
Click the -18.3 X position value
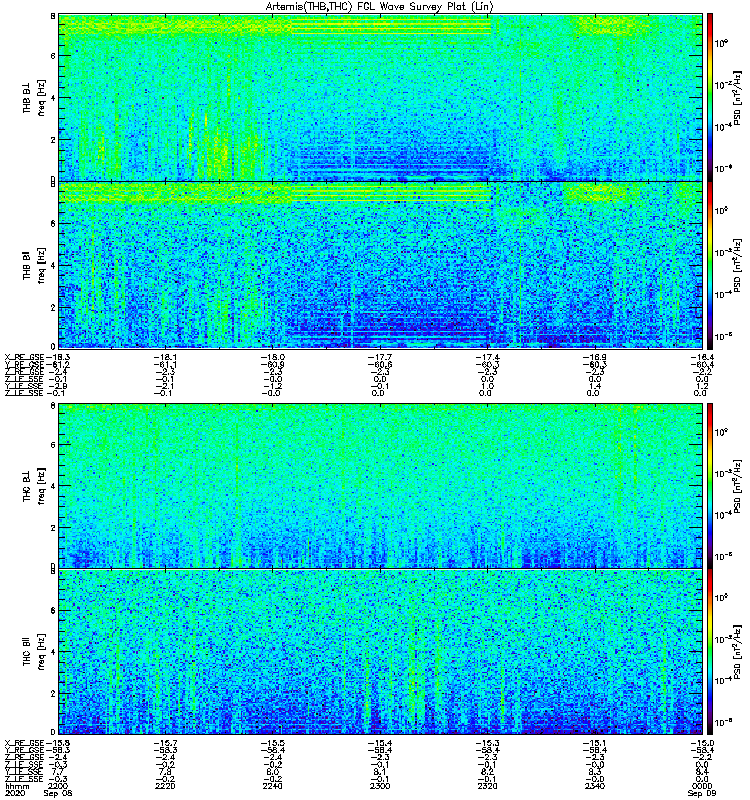click(x=58, y=357)
